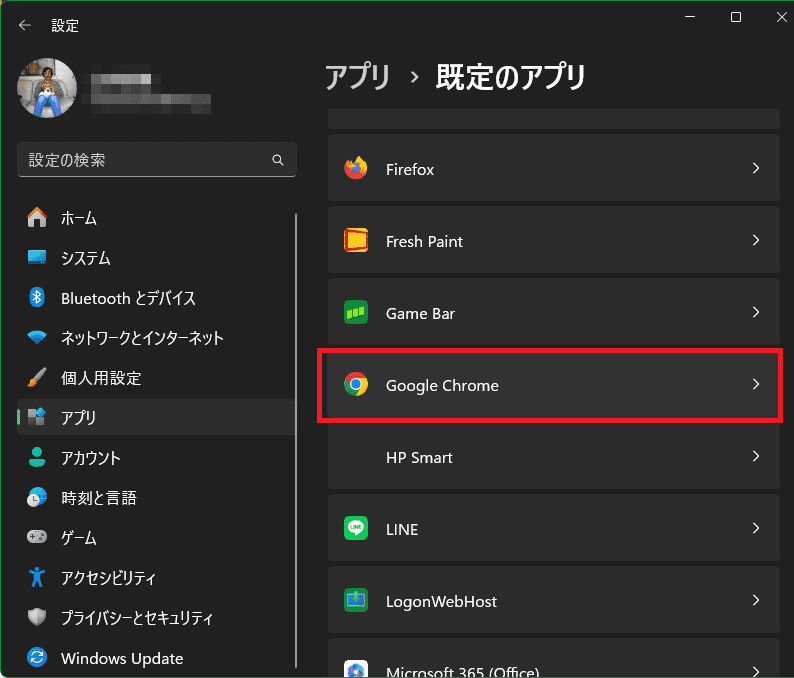The height and width of the screenshot is (678, 794).
Task: Go to Windows Update section
Action: pos(121,658)
